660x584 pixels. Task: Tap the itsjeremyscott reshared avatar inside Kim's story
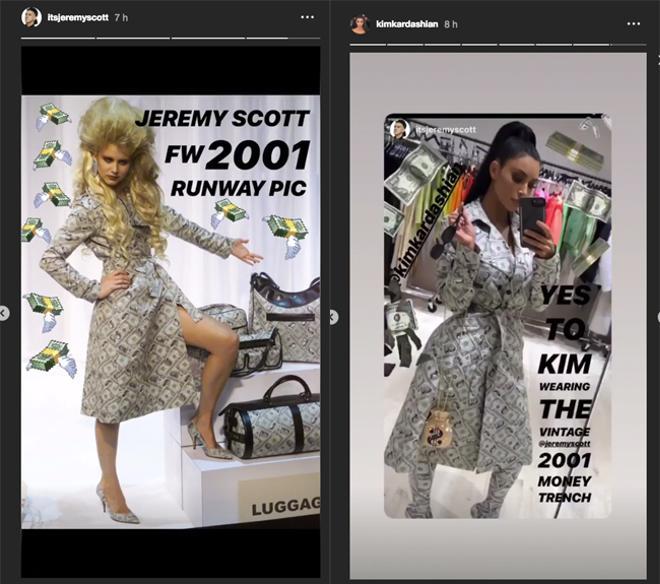point(399,129)
